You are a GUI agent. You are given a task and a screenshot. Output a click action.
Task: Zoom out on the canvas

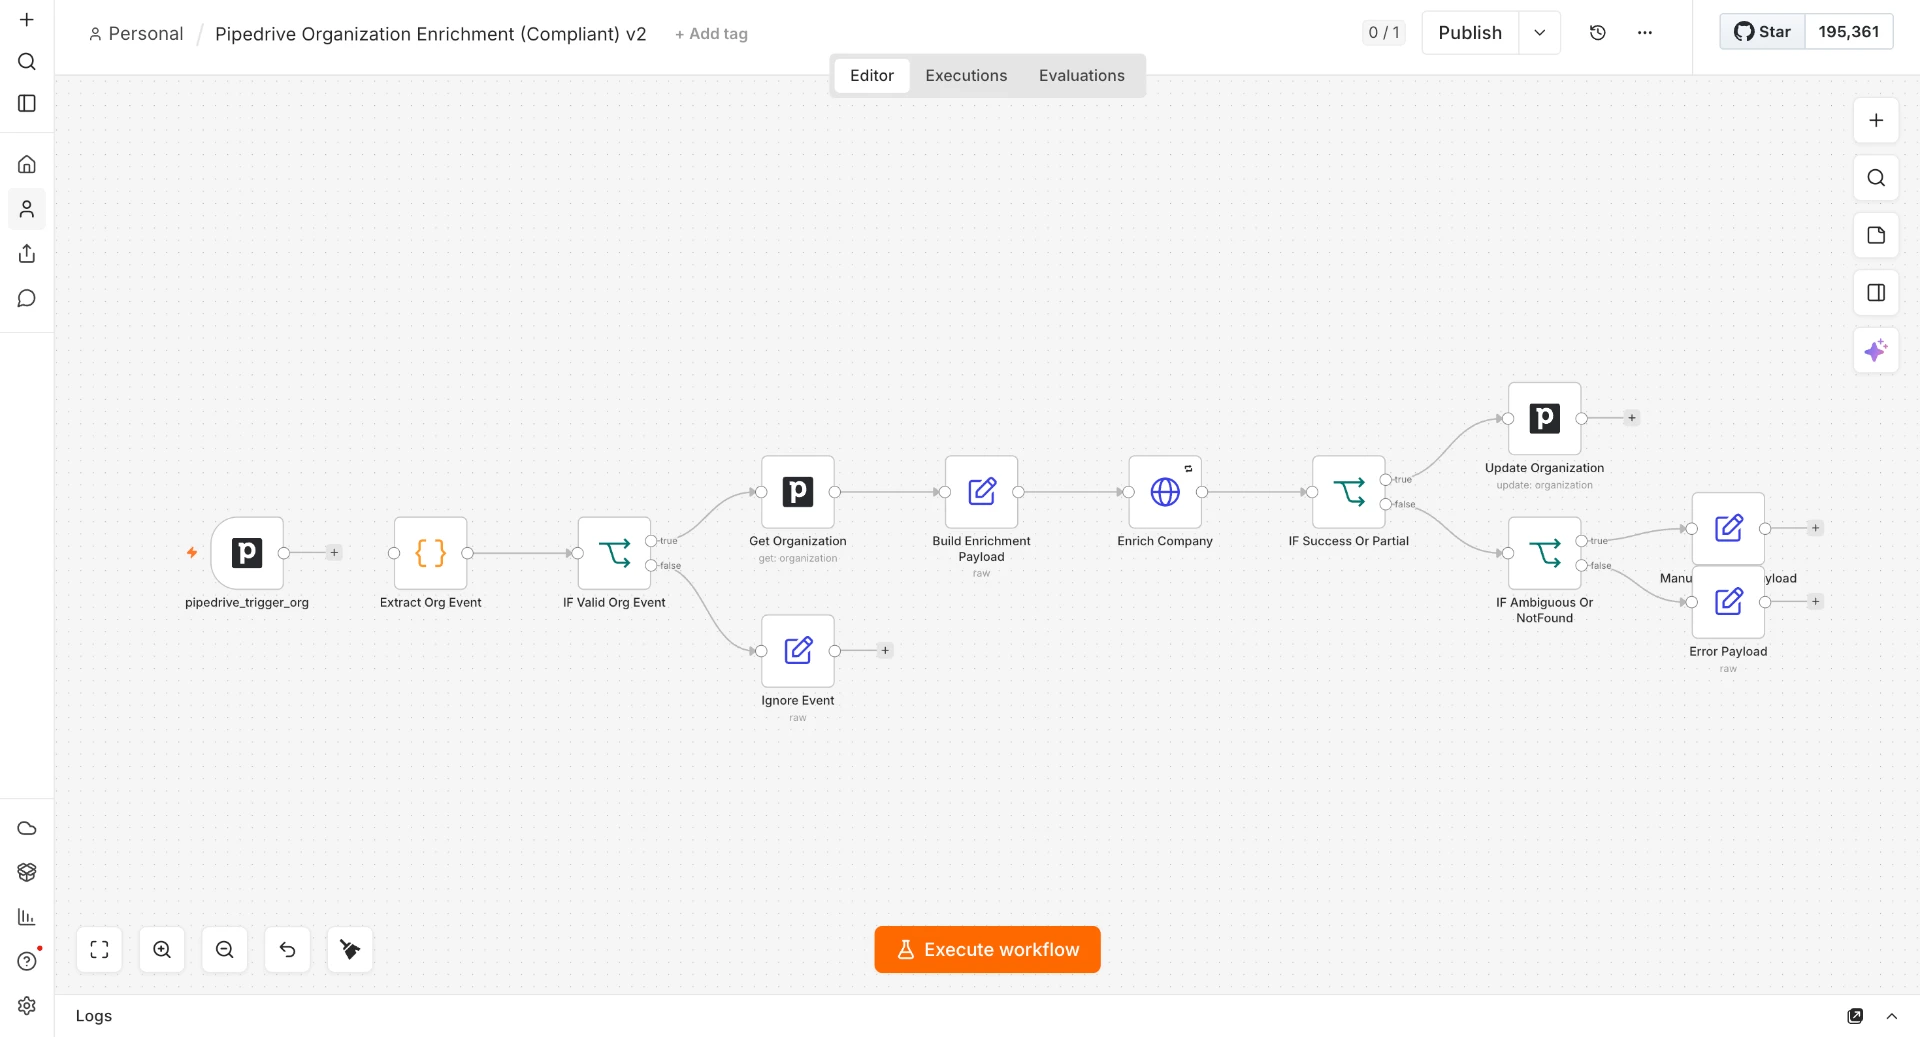[225, 950]
